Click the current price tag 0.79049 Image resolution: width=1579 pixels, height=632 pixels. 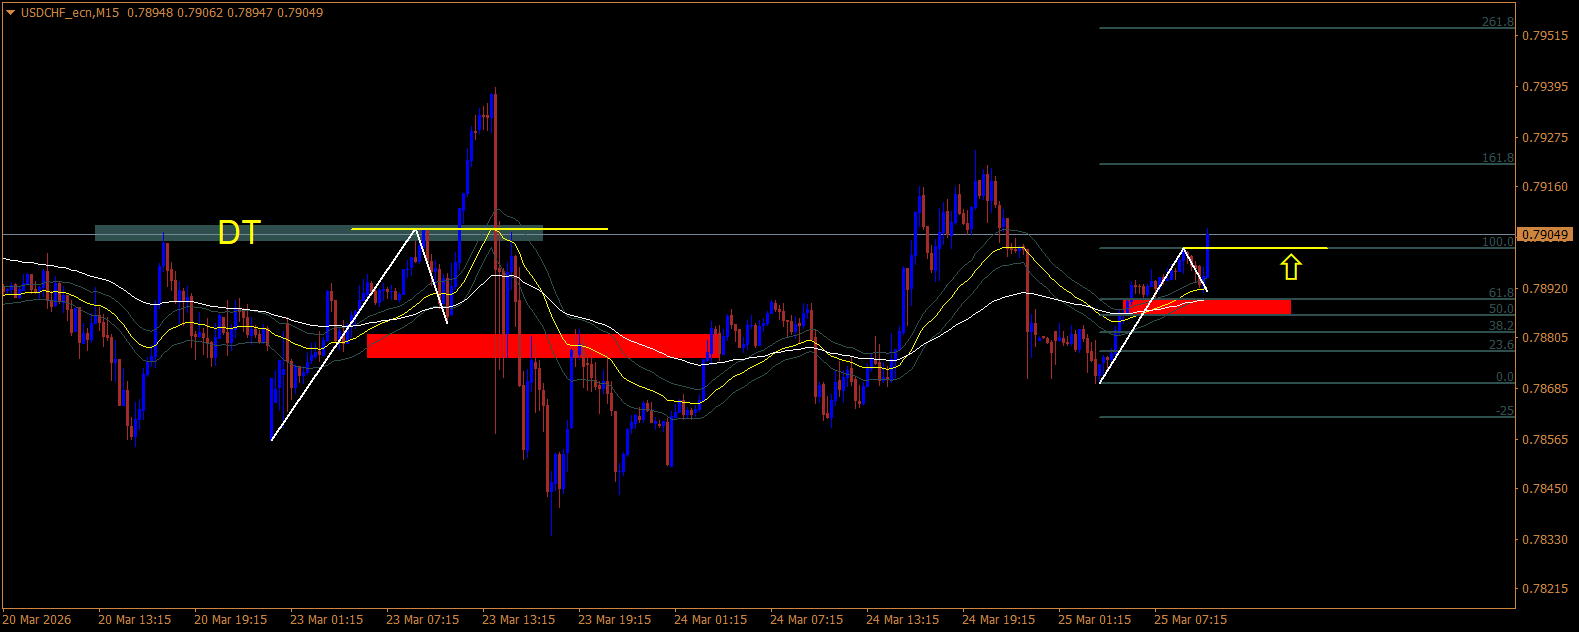click(x=1545, y=235)
